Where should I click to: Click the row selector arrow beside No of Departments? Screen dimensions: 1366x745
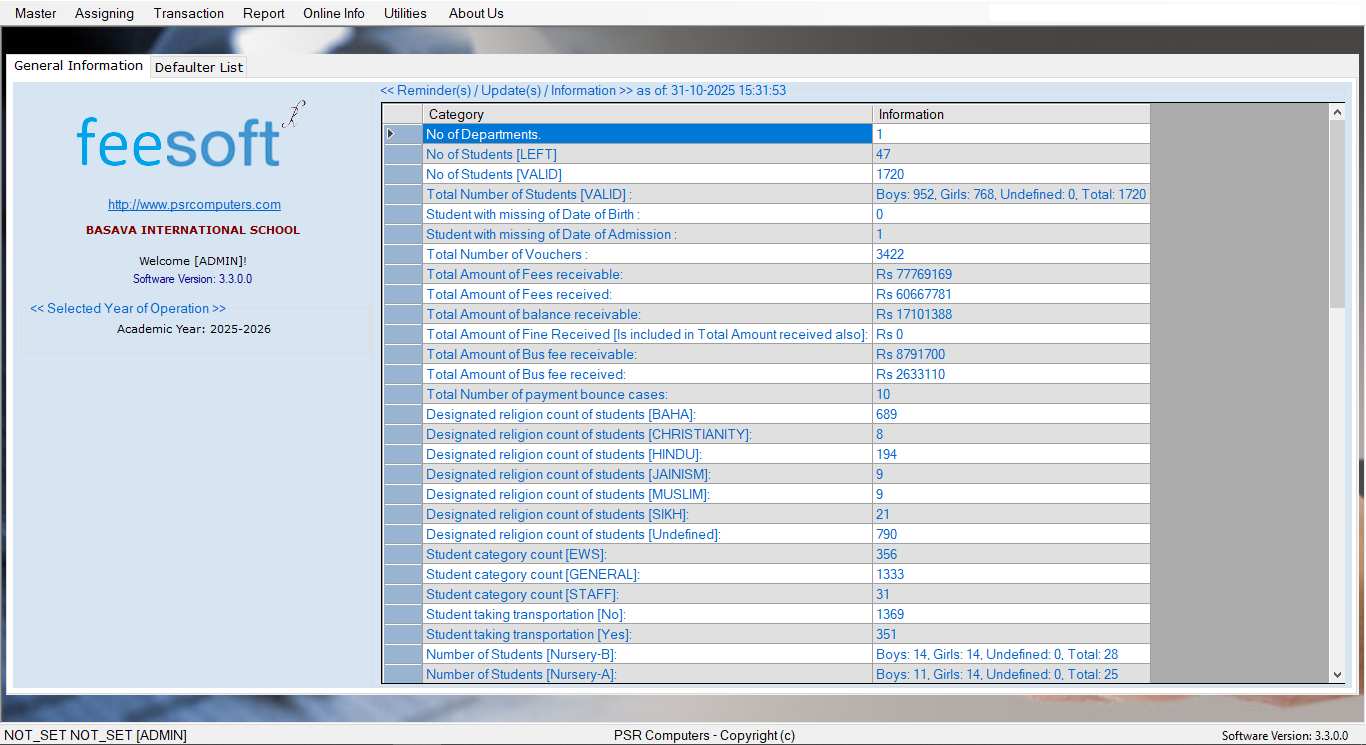(390, 133)
